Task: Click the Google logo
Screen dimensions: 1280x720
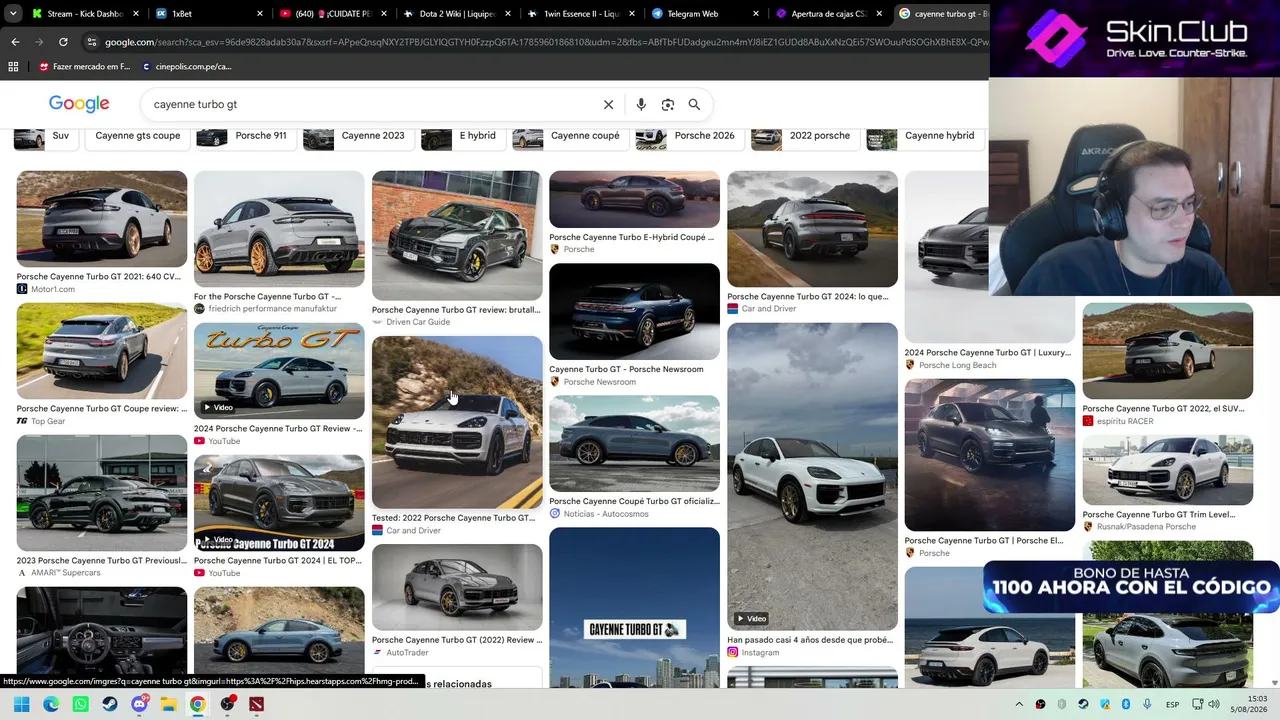Action: click(x=79, y=104)
